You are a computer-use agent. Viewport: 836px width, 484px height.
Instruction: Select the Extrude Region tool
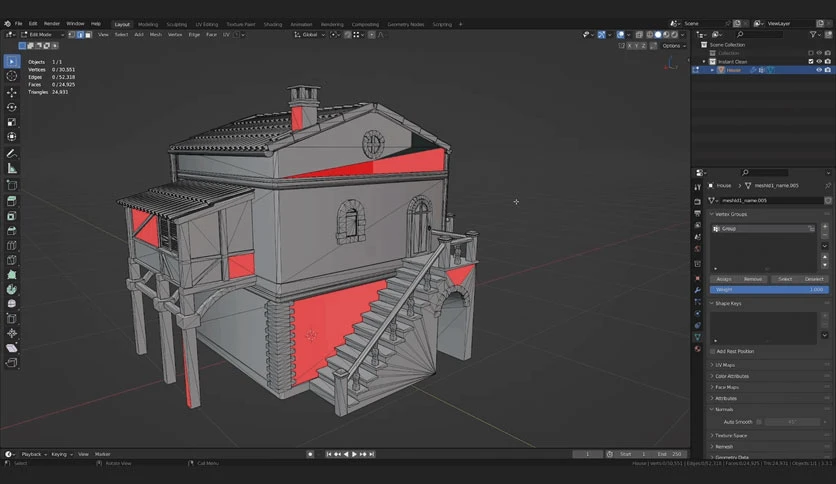point(11,201)
